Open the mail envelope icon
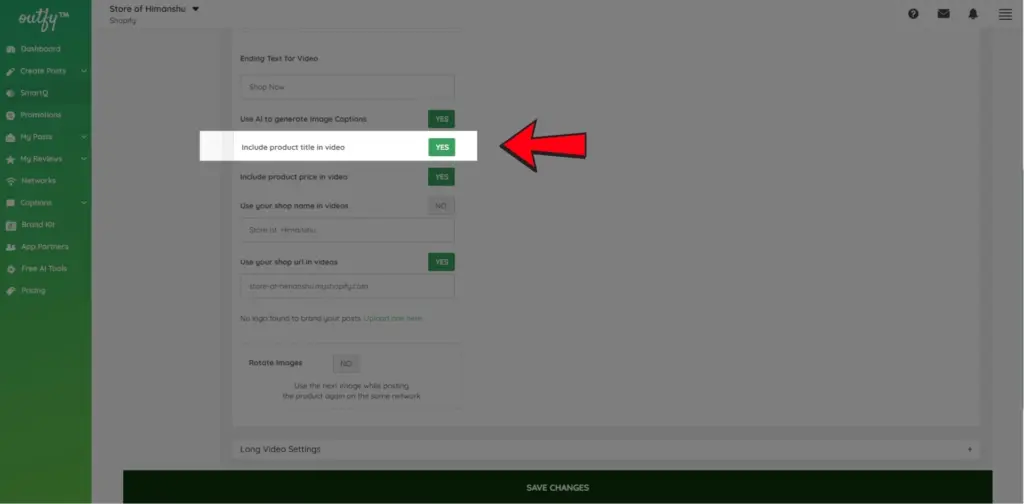Image resolution: width=1024 pixels, height=504 pixels. [943, 14]
